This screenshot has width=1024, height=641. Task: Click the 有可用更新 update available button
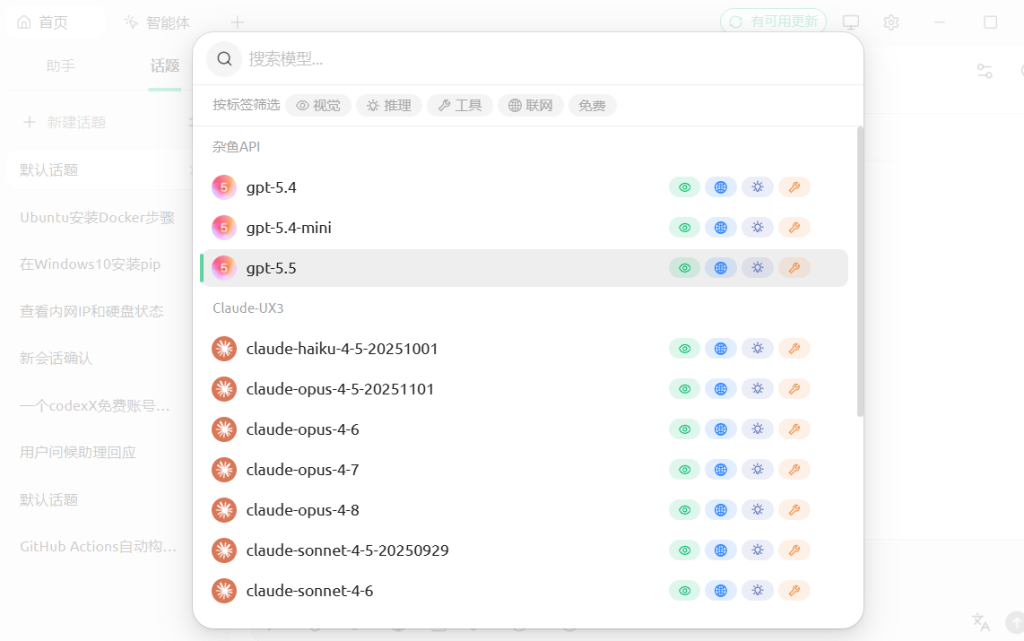[x=773, y=22]
